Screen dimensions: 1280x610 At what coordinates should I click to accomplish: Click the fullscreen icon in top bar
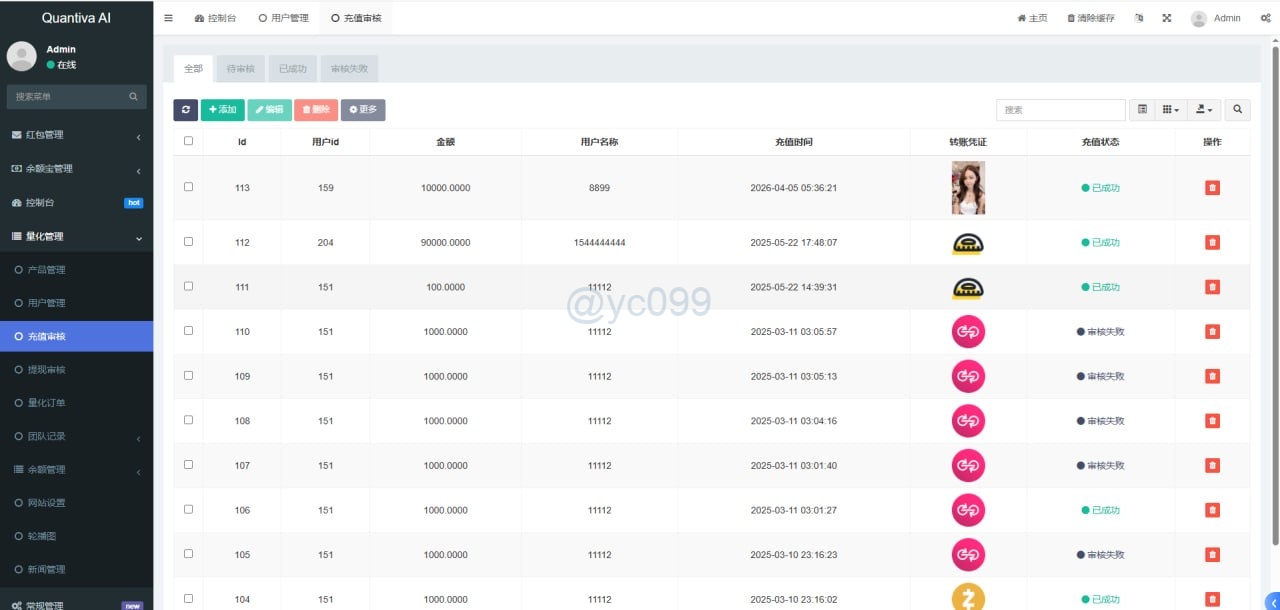click(1166, 18)
